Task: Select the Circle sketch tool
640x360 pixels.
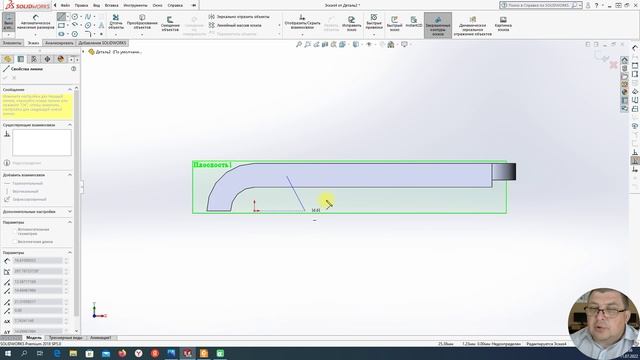Action: point(75,17)
